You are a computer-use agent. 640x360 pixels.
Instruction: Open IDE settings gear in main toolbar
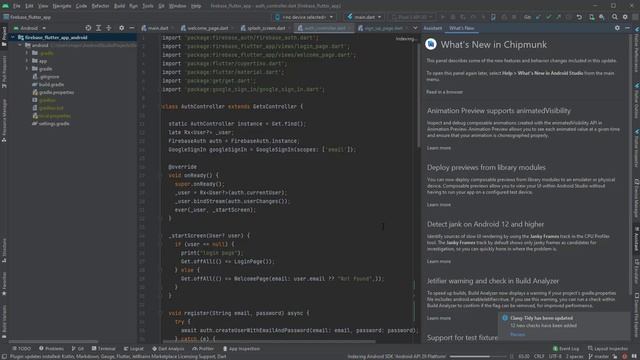(625, 17)
